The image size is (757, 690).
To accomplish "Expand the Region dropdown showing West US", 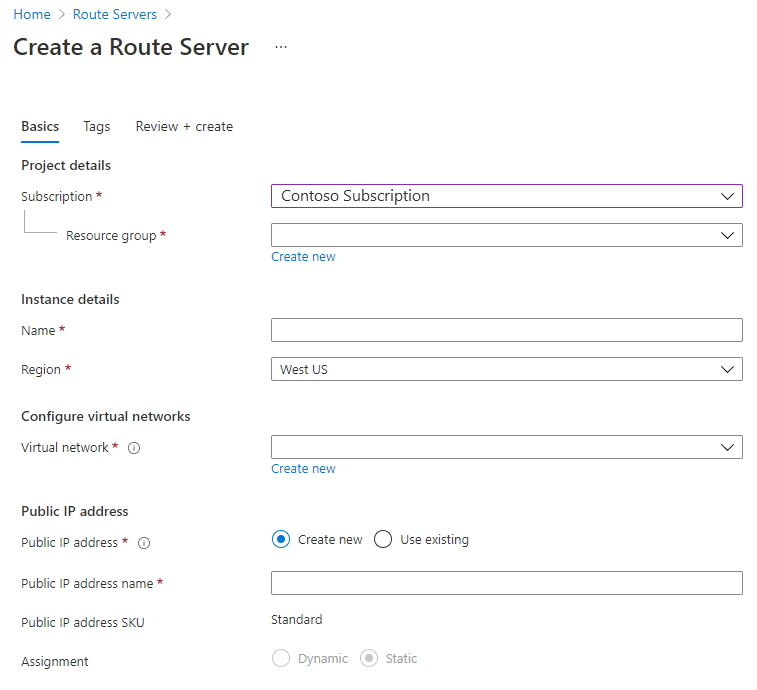I will coord(506,369).
